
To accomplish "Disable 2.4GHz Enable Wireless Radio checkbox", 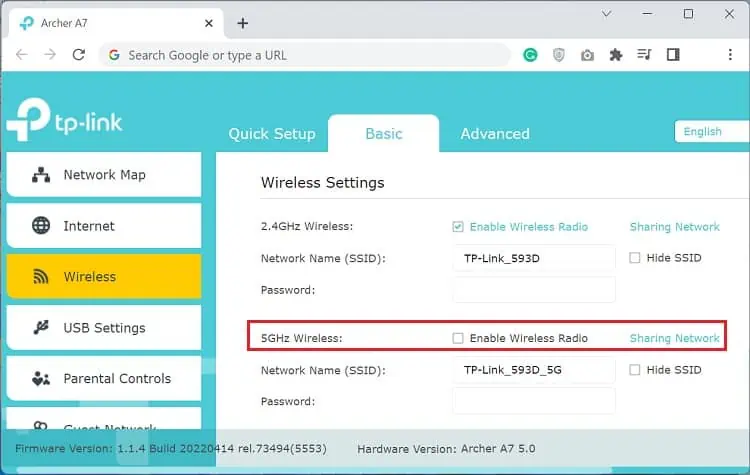I will pyautogui.click(x=458, y=227).
